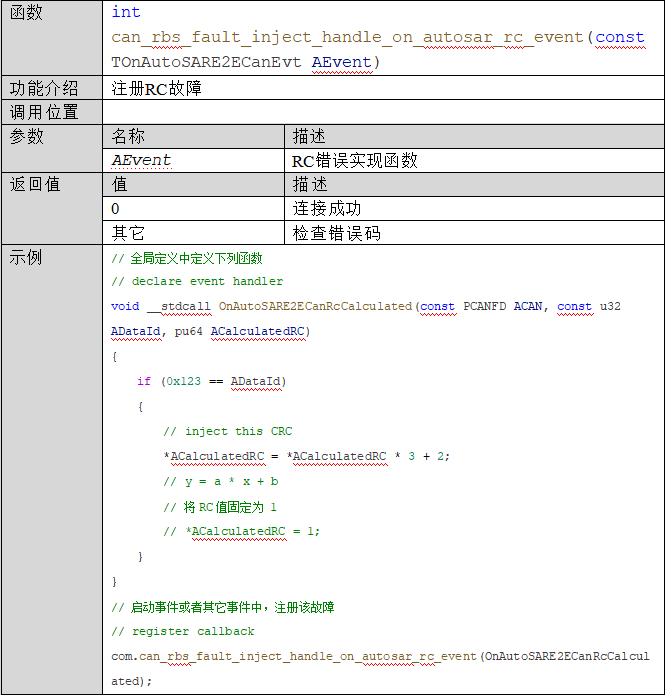Select the '检查错误码' description
This screenshot has width=666, height=696.
336,233
